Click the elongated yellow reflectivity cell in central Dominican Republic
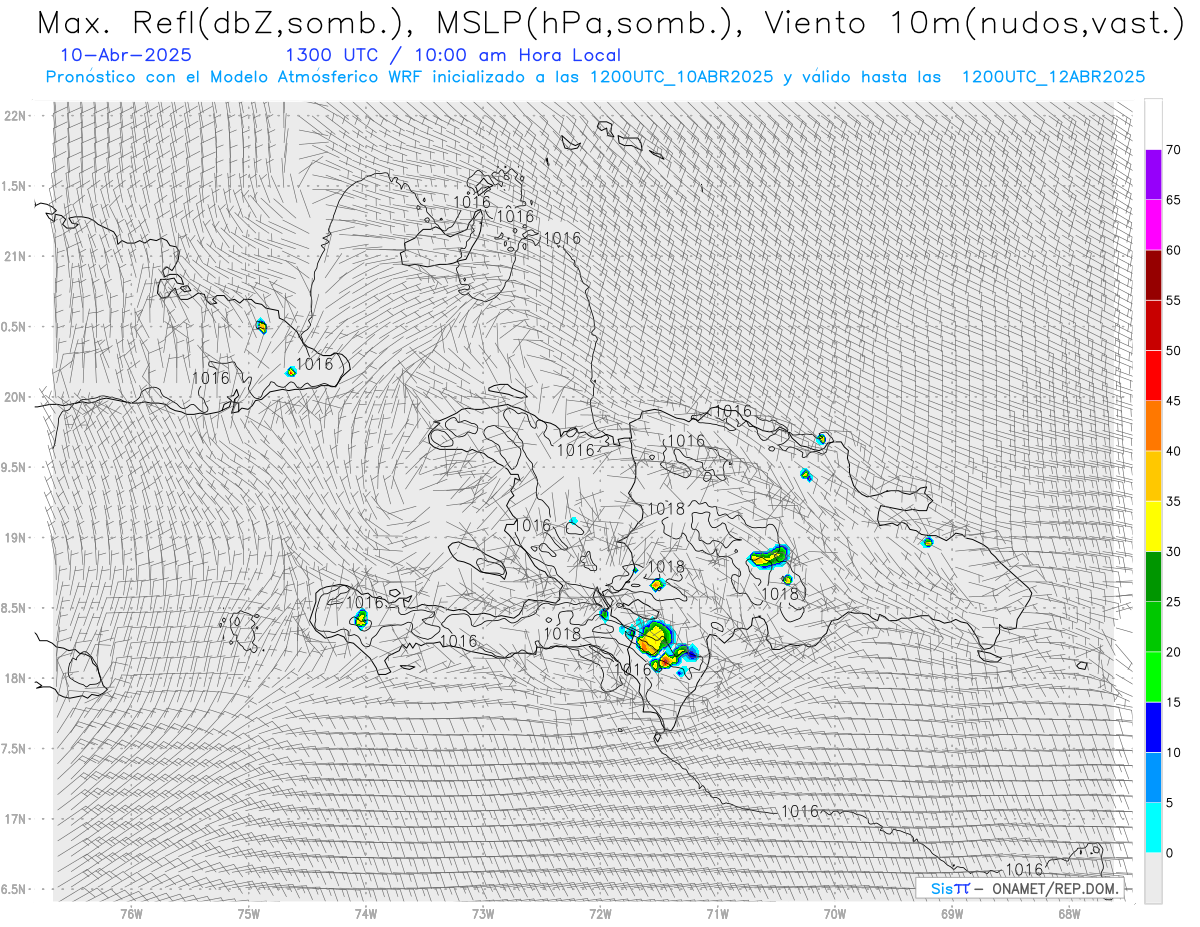 click(768, 556)
